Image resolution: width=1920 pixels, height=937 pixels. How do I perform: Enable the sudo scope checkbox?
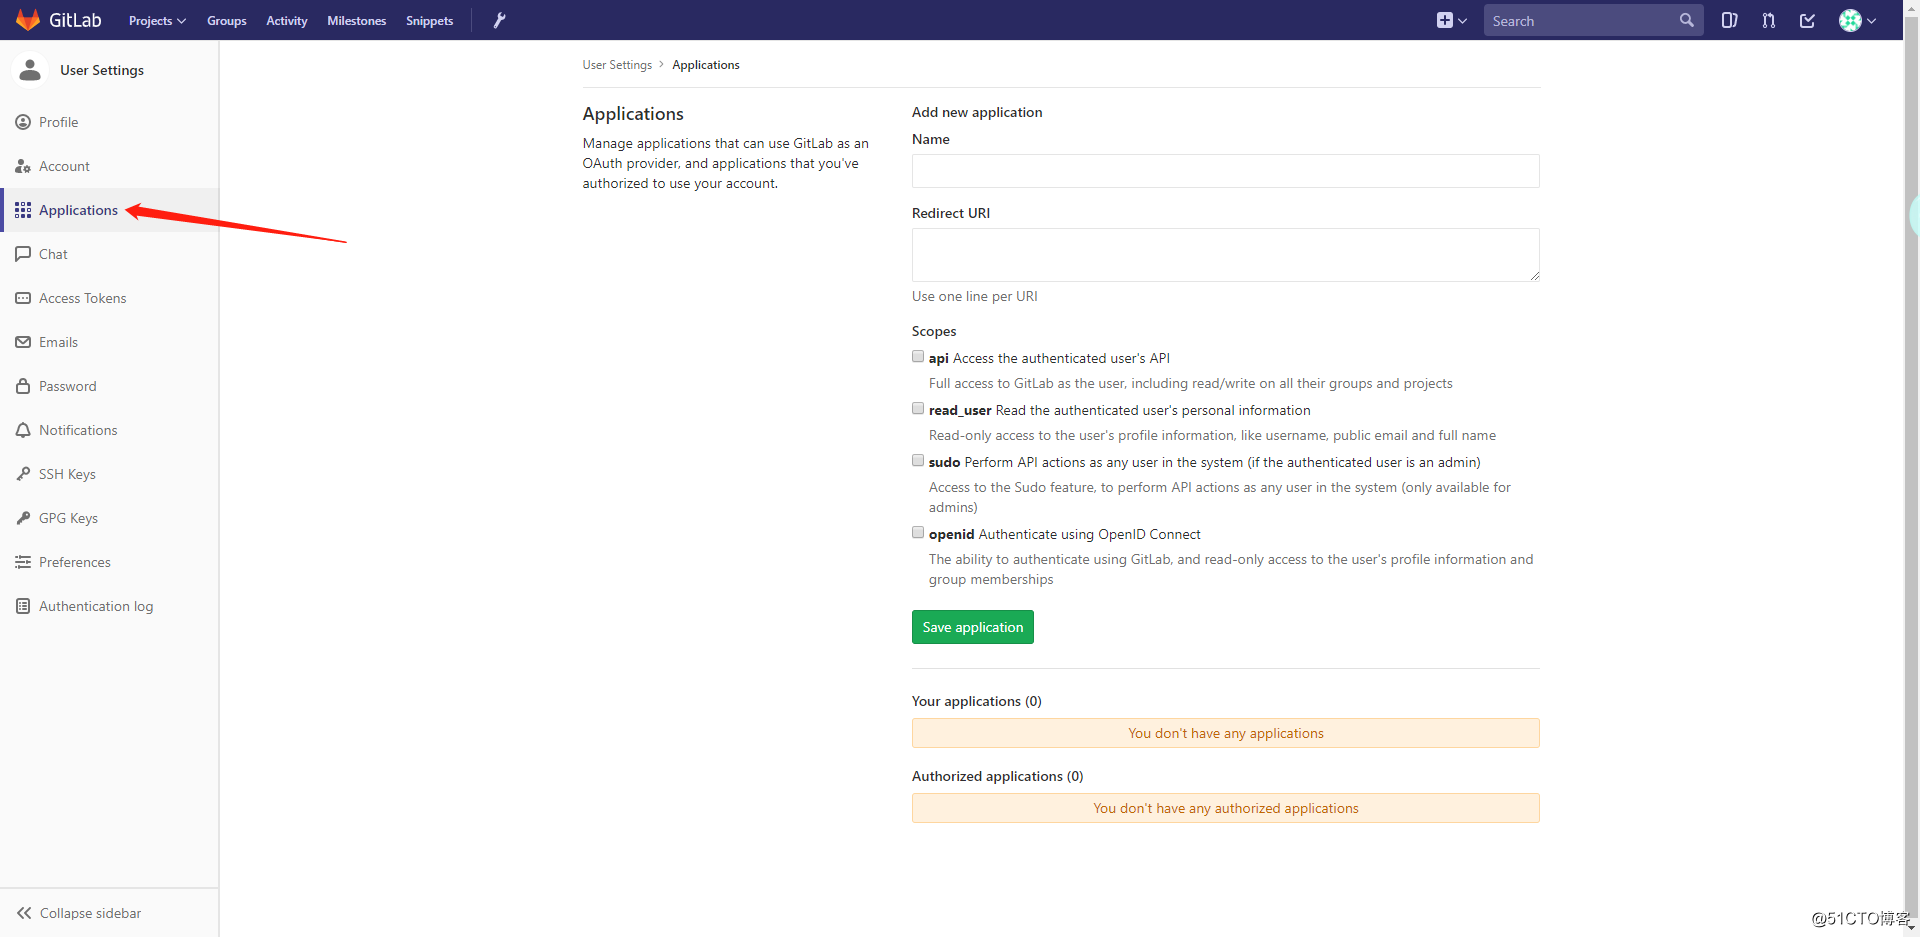pyautogui.click(x=918, y=460)
